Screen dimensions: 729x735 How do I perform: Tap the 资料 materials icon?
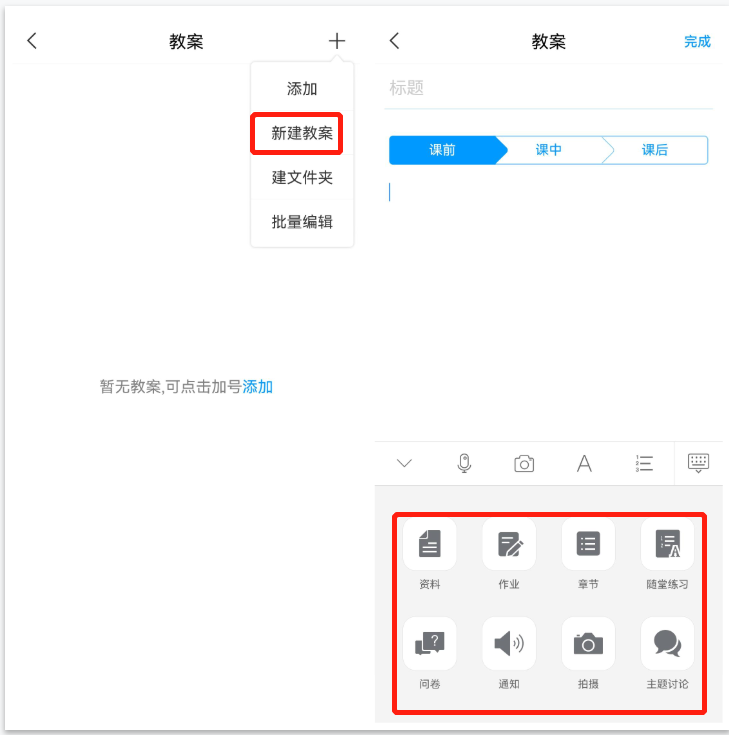click(x=429, y=544)
